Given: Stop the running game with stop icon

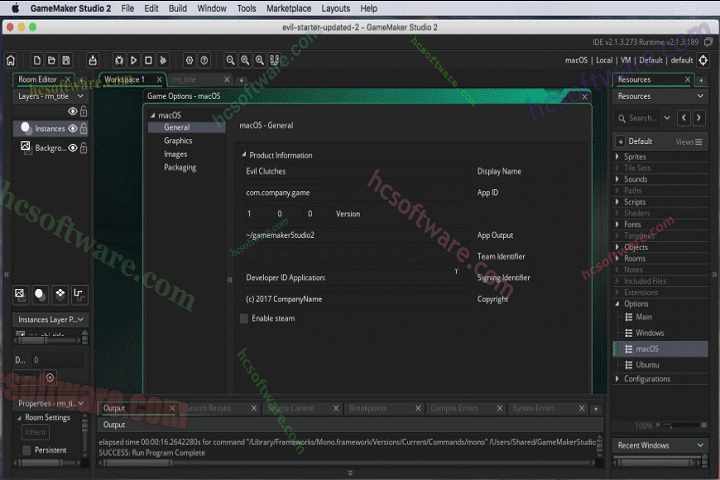Looking at the screenshot, I should tap(148, 60).
